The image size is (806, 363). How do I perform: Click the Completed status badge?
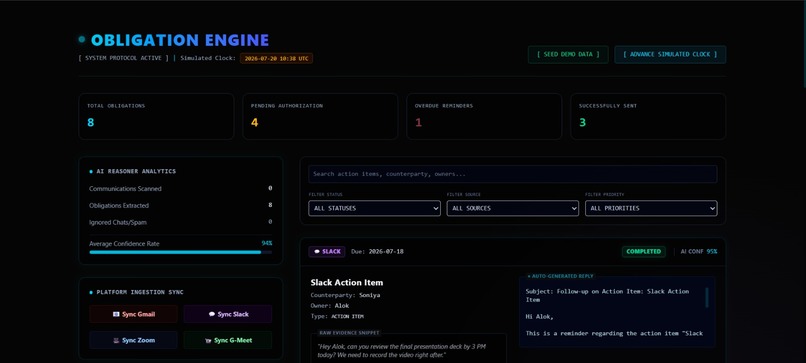click(644, 251)
